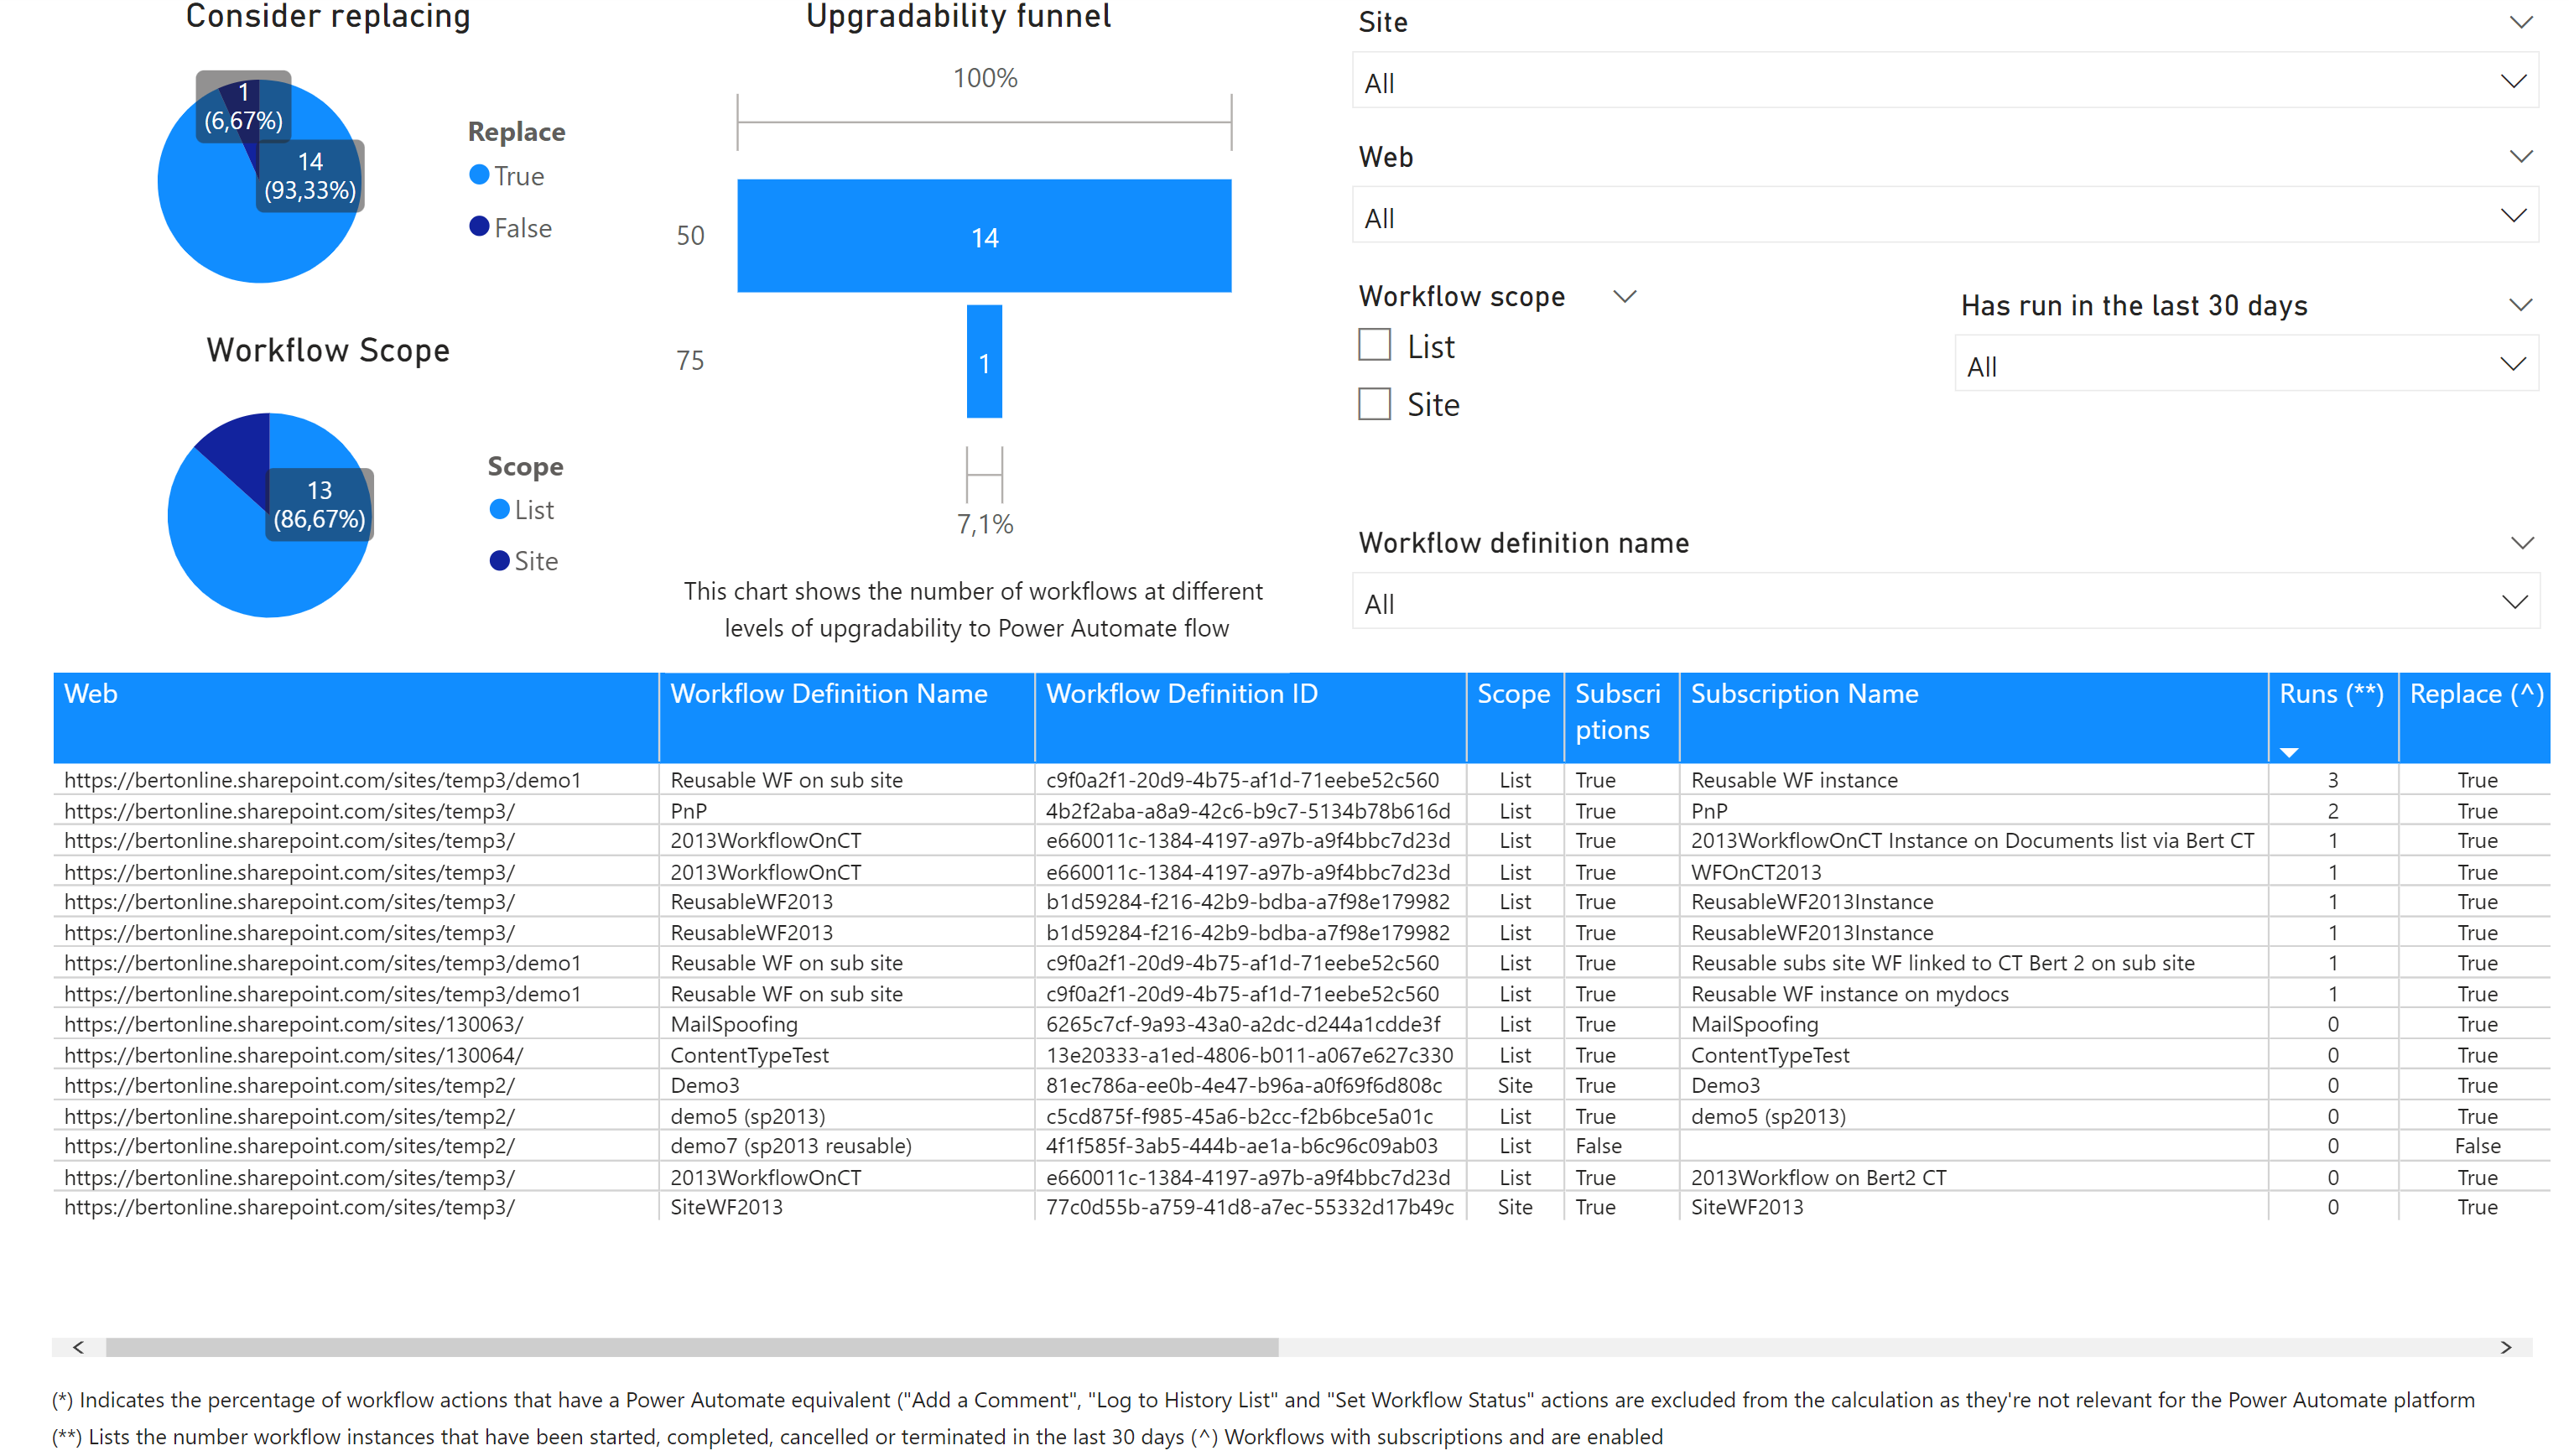Screen dimensions: 2569x1456
Task: Click the horizontal table scrollbar thumb
Action: click(692, 1347)
